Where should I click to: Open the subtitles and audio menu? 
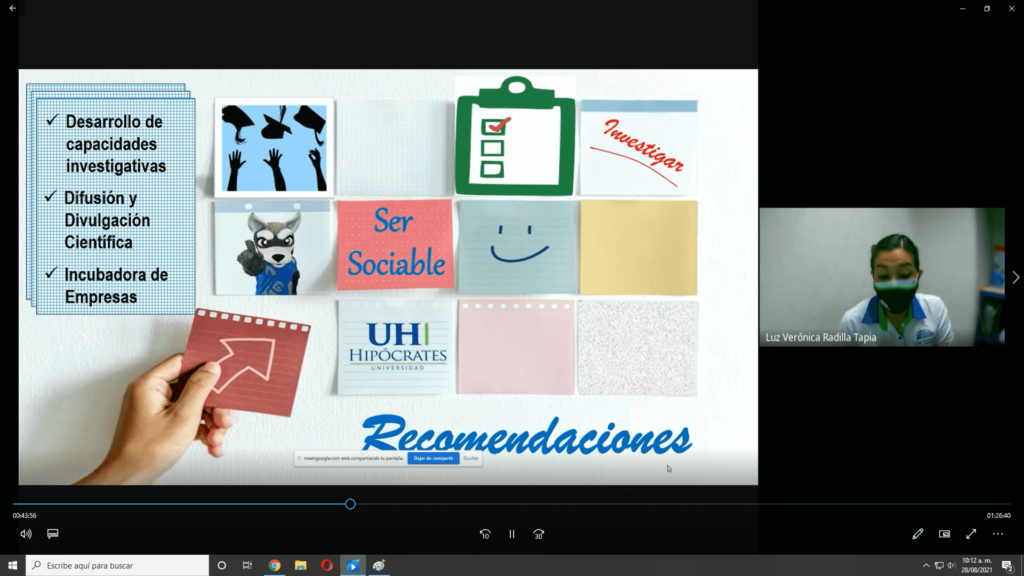point(53,534)
